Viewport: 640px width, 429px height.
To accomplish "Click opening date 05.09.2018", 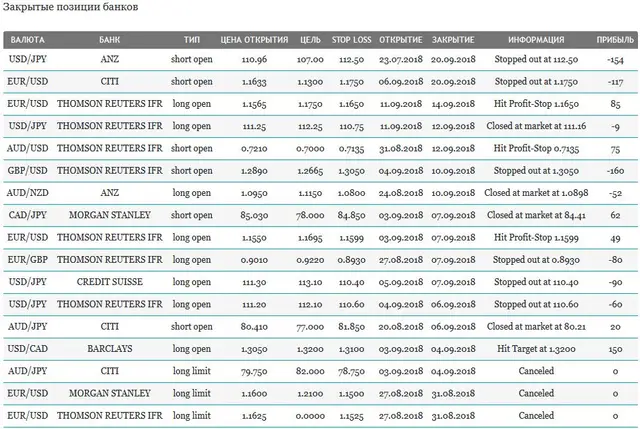I will [x=401, y=282].
